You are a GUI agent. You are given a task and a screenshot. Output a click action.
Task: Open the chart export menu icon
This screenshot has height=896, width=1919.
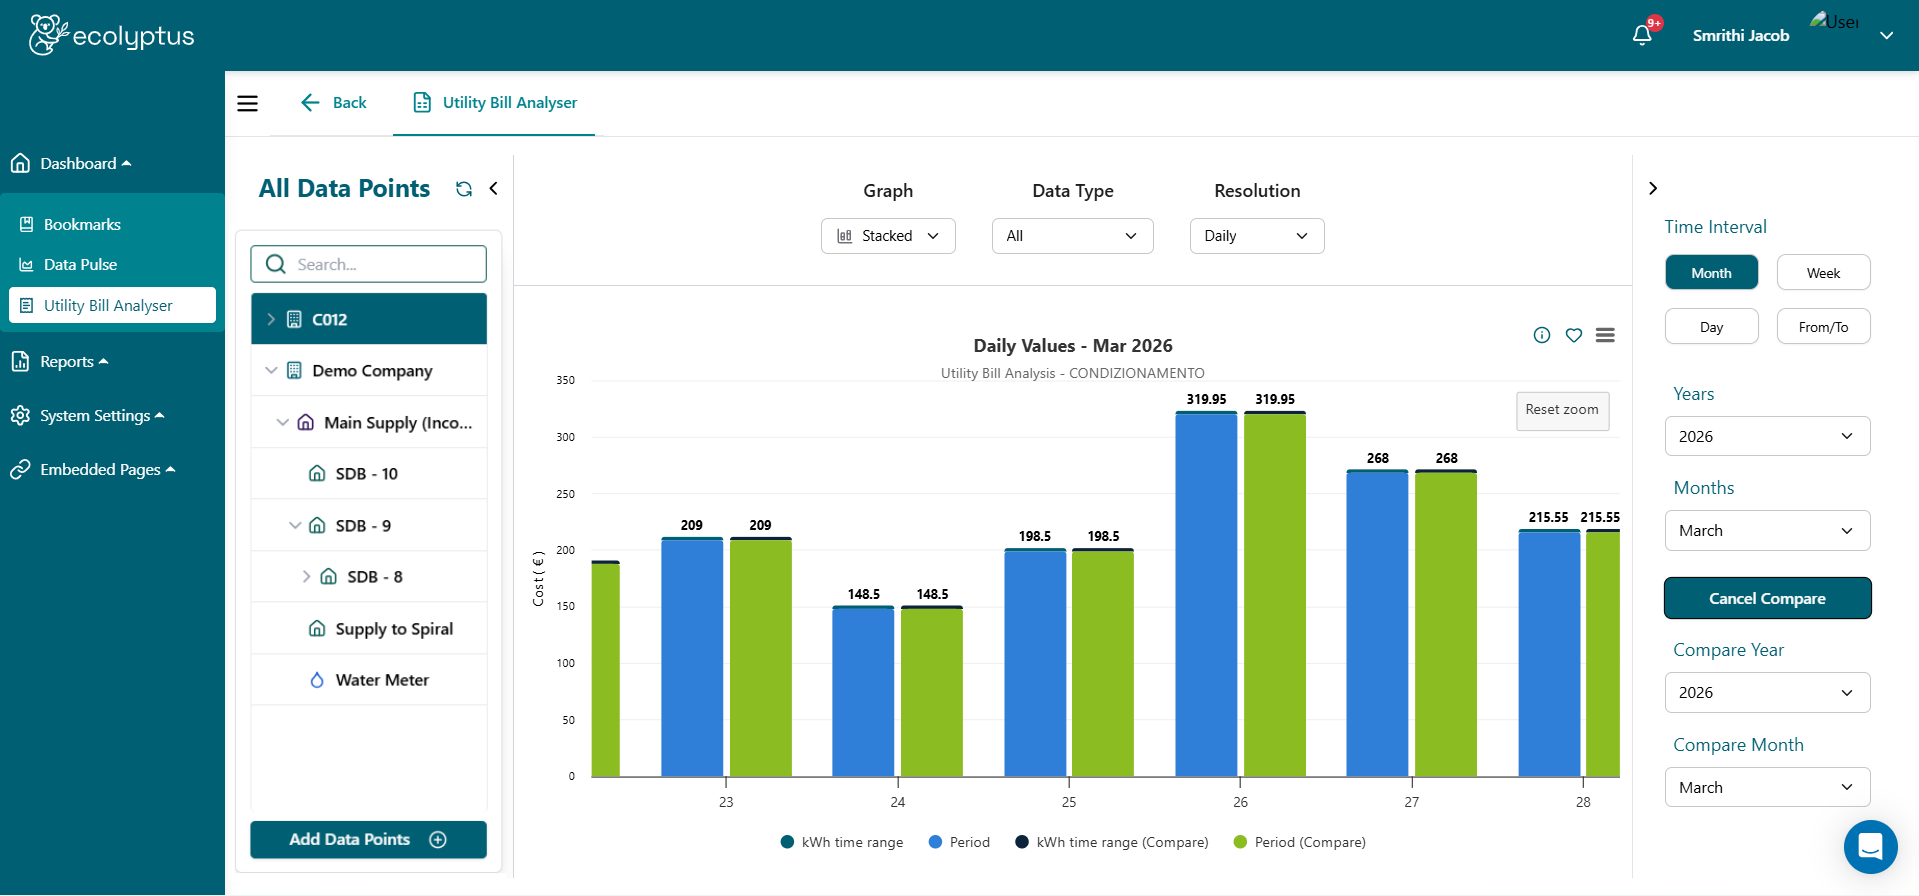(1605, 335)
